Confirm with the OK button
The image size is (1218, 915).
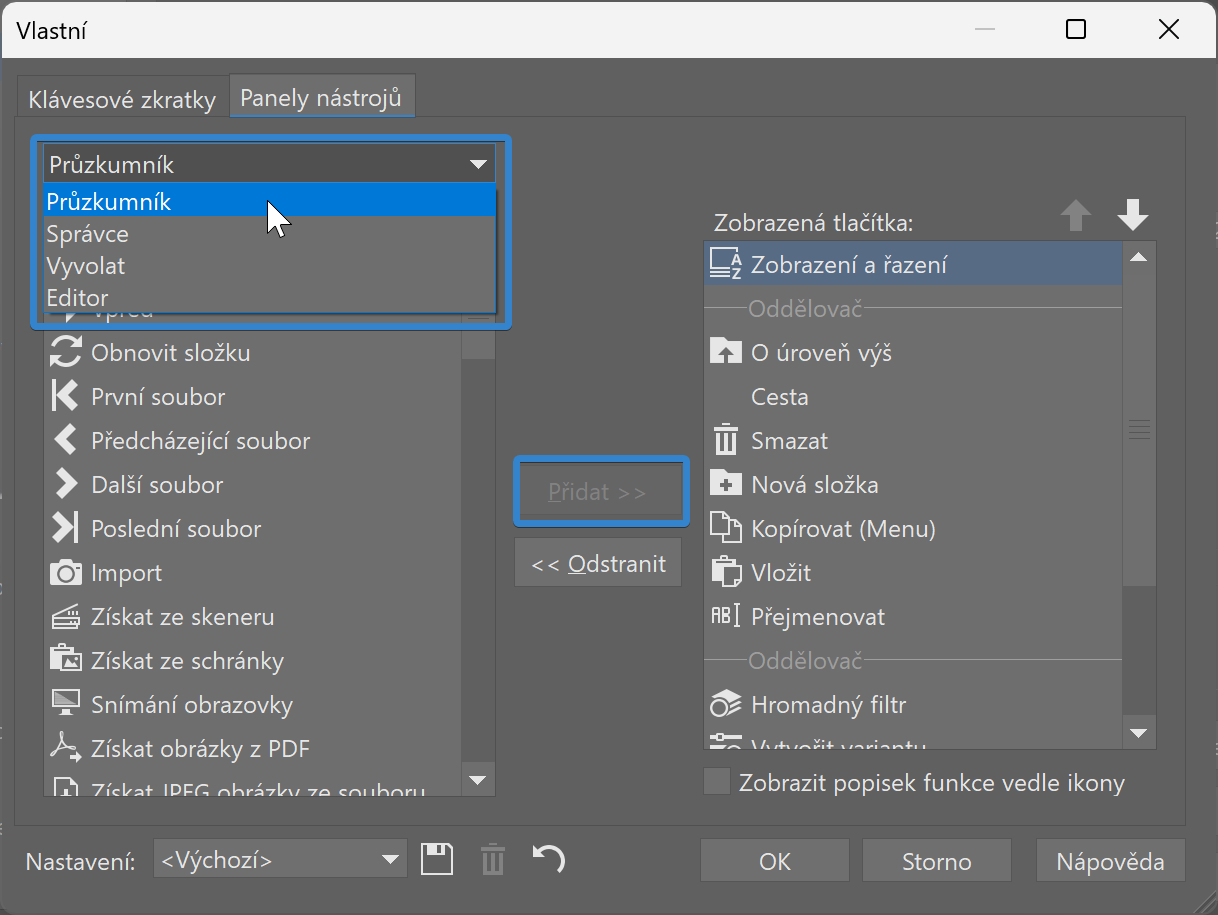[774, 861]
